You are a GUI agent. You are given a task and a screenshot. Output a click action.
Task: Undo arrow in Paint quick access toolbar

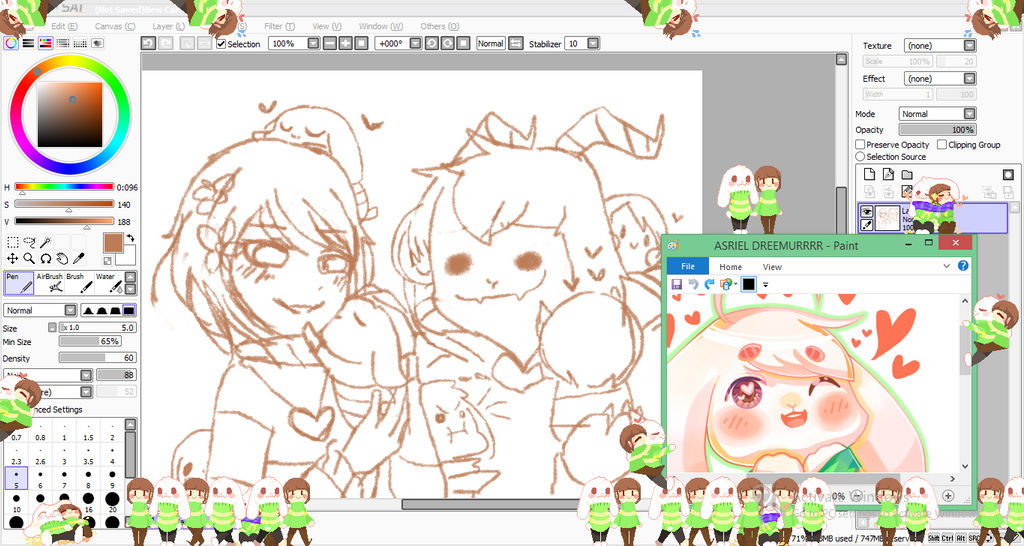click(694, 284)
